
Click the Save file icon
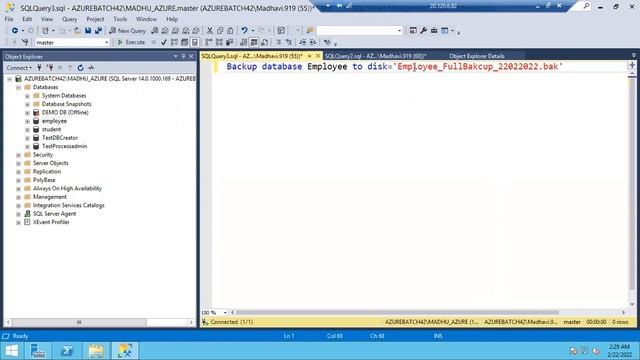88,31
